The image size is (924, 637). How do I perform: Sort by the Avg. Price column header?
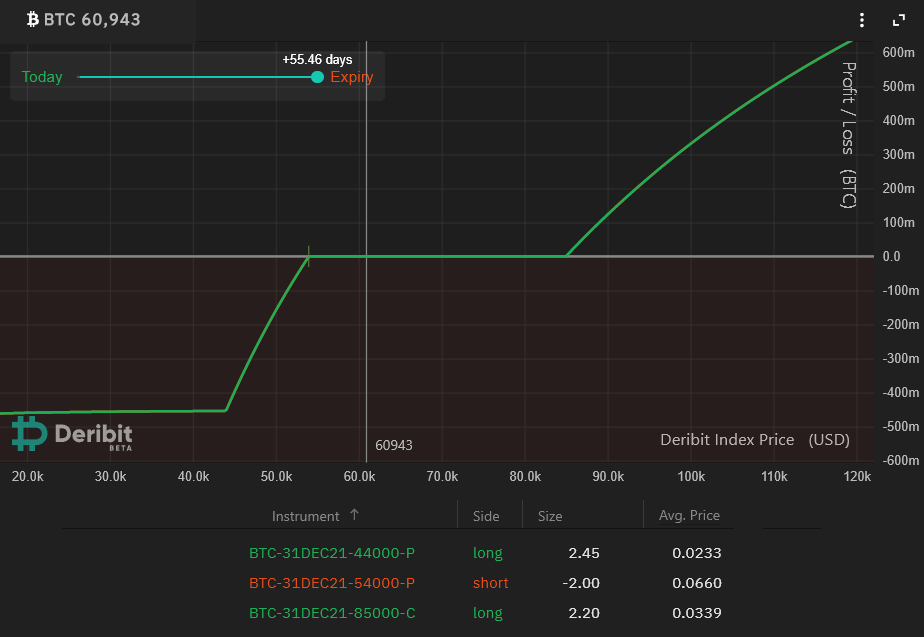tap(689, 516)
